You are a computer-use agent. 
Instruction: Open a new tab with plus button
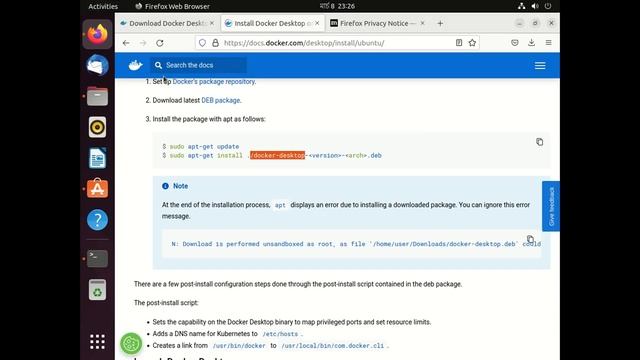[440, 23]
